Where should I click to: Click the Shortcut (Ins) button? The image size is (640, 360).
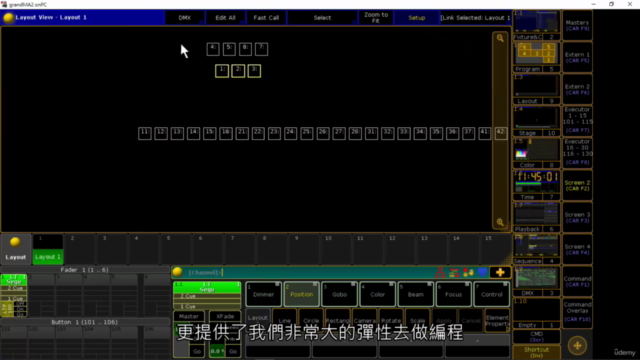536,352
